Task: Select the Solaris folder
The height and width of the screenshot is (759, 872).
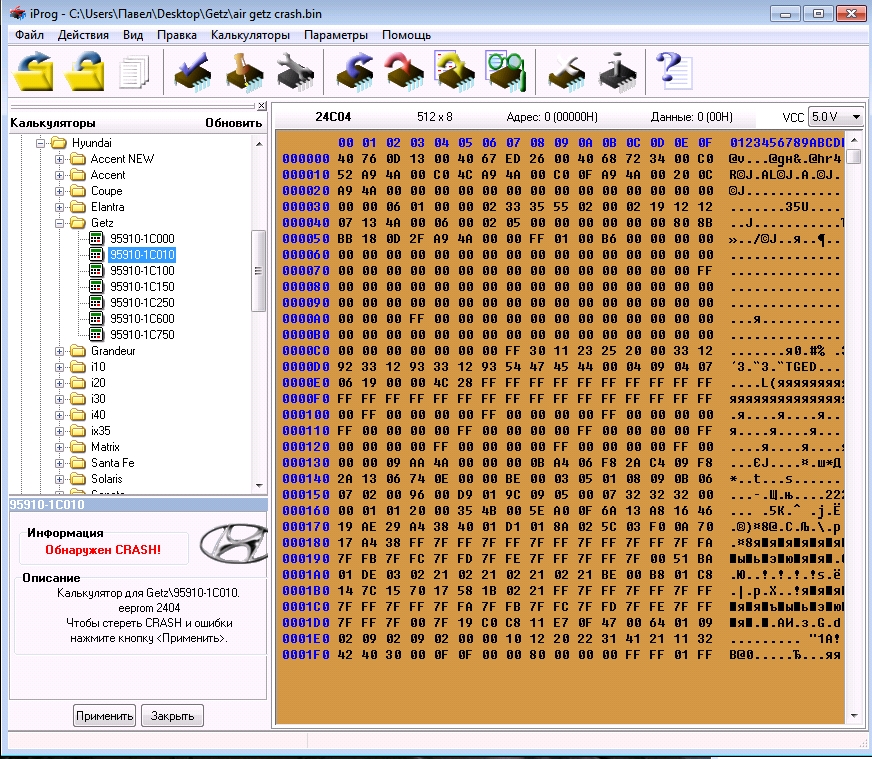Action: click(107, 479)
